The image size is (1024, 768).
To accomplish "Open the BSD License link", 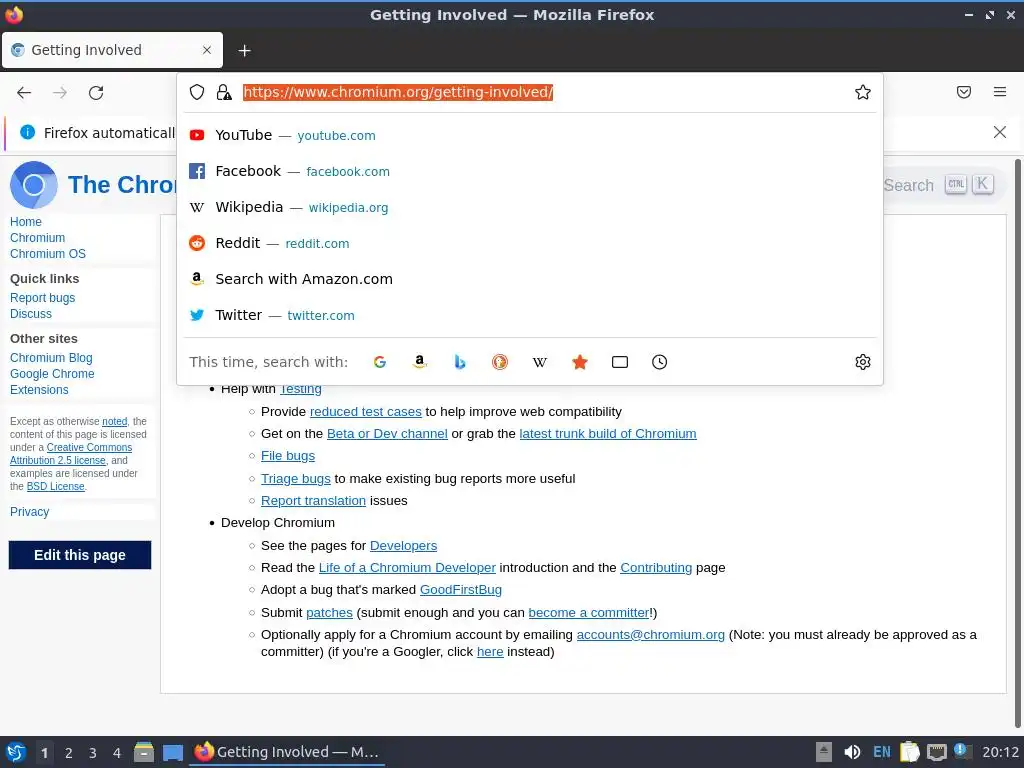I will (x=56, y=487).
